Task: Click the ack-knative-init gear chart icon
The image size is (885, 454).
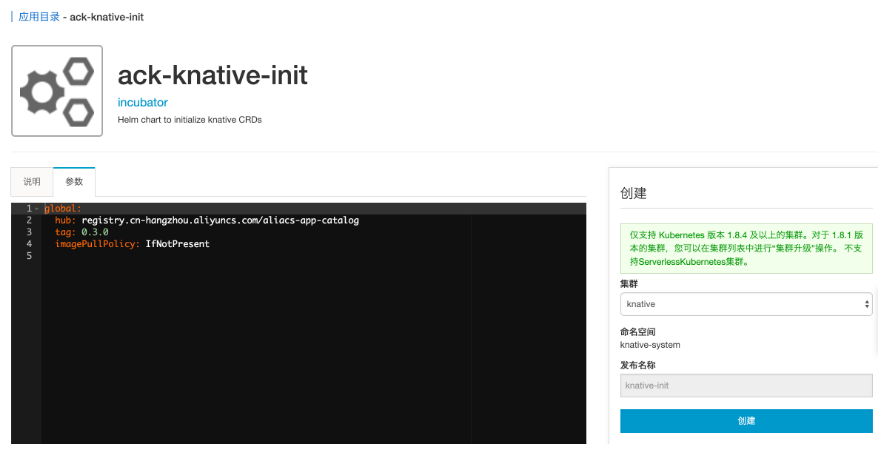Action: [57, 91]
